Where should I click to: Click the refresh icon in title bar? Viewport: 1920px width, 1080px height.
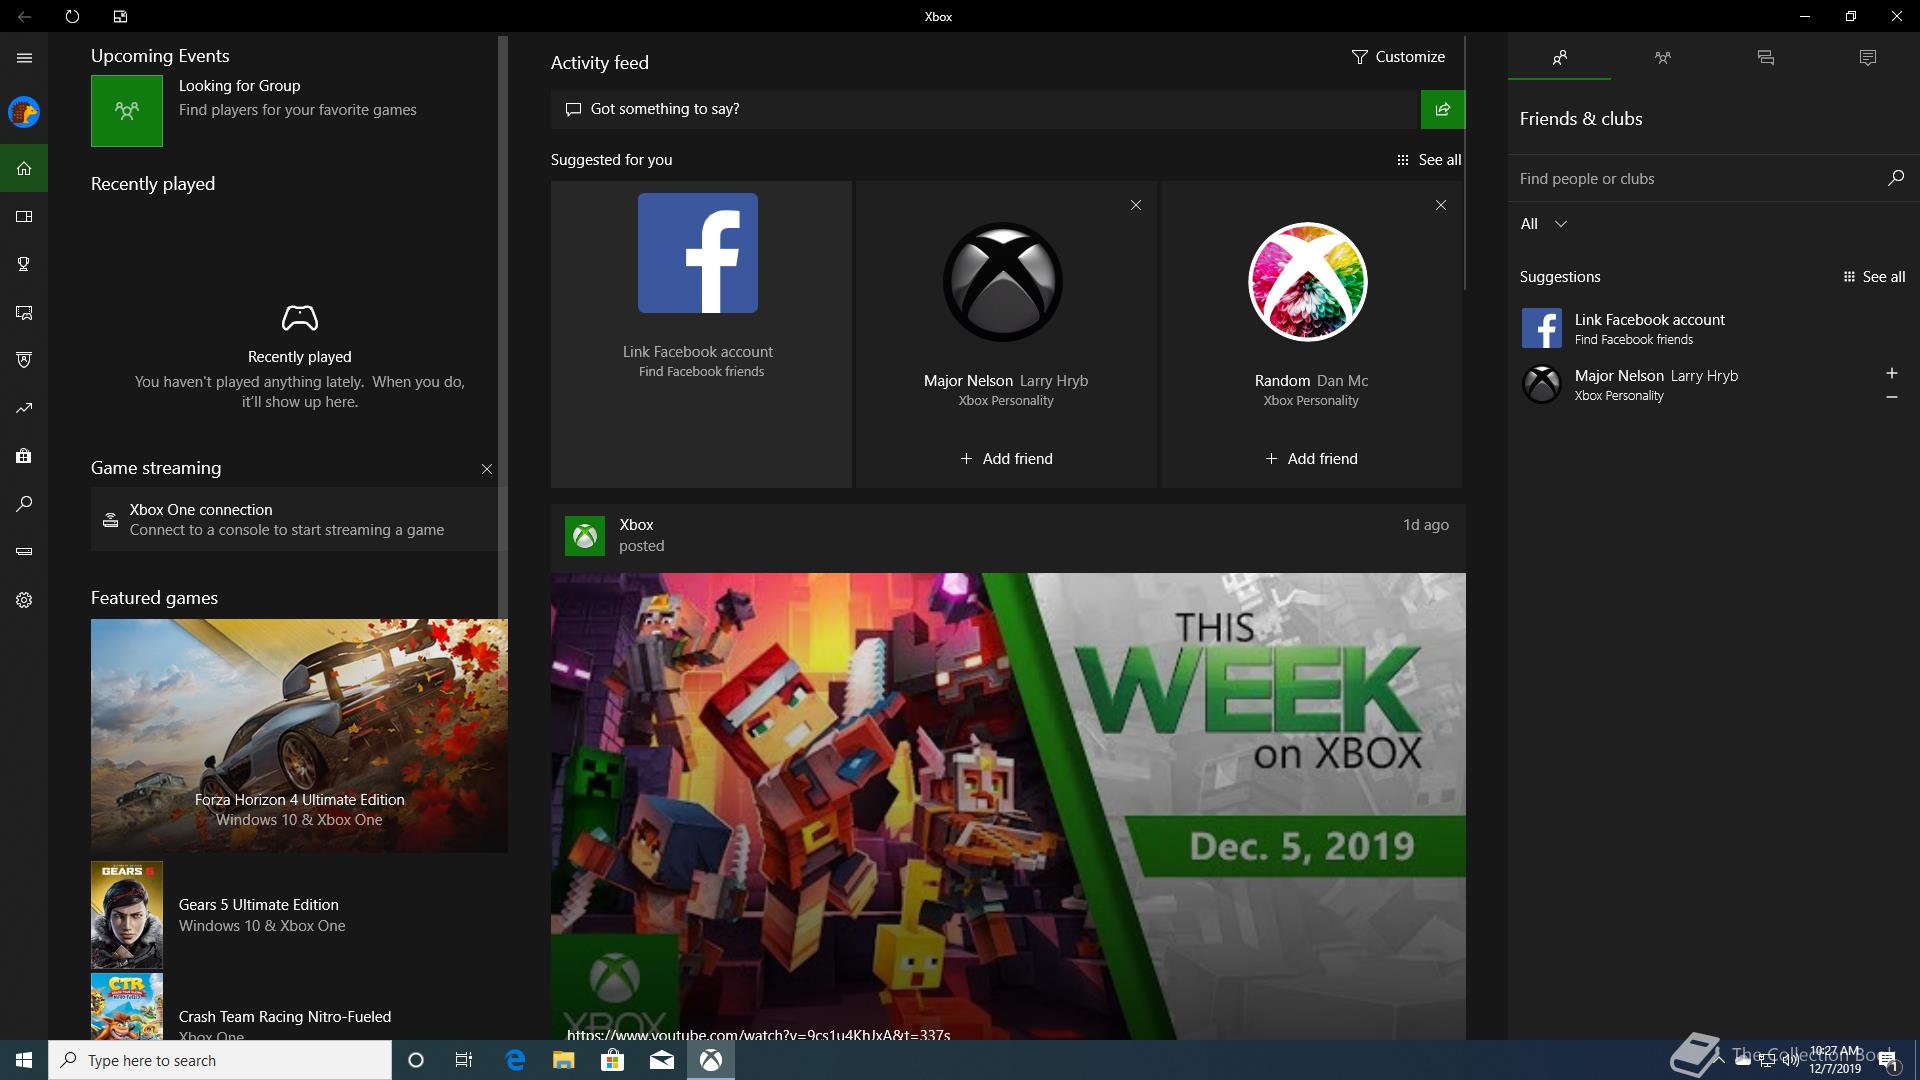tap(72, 16)
